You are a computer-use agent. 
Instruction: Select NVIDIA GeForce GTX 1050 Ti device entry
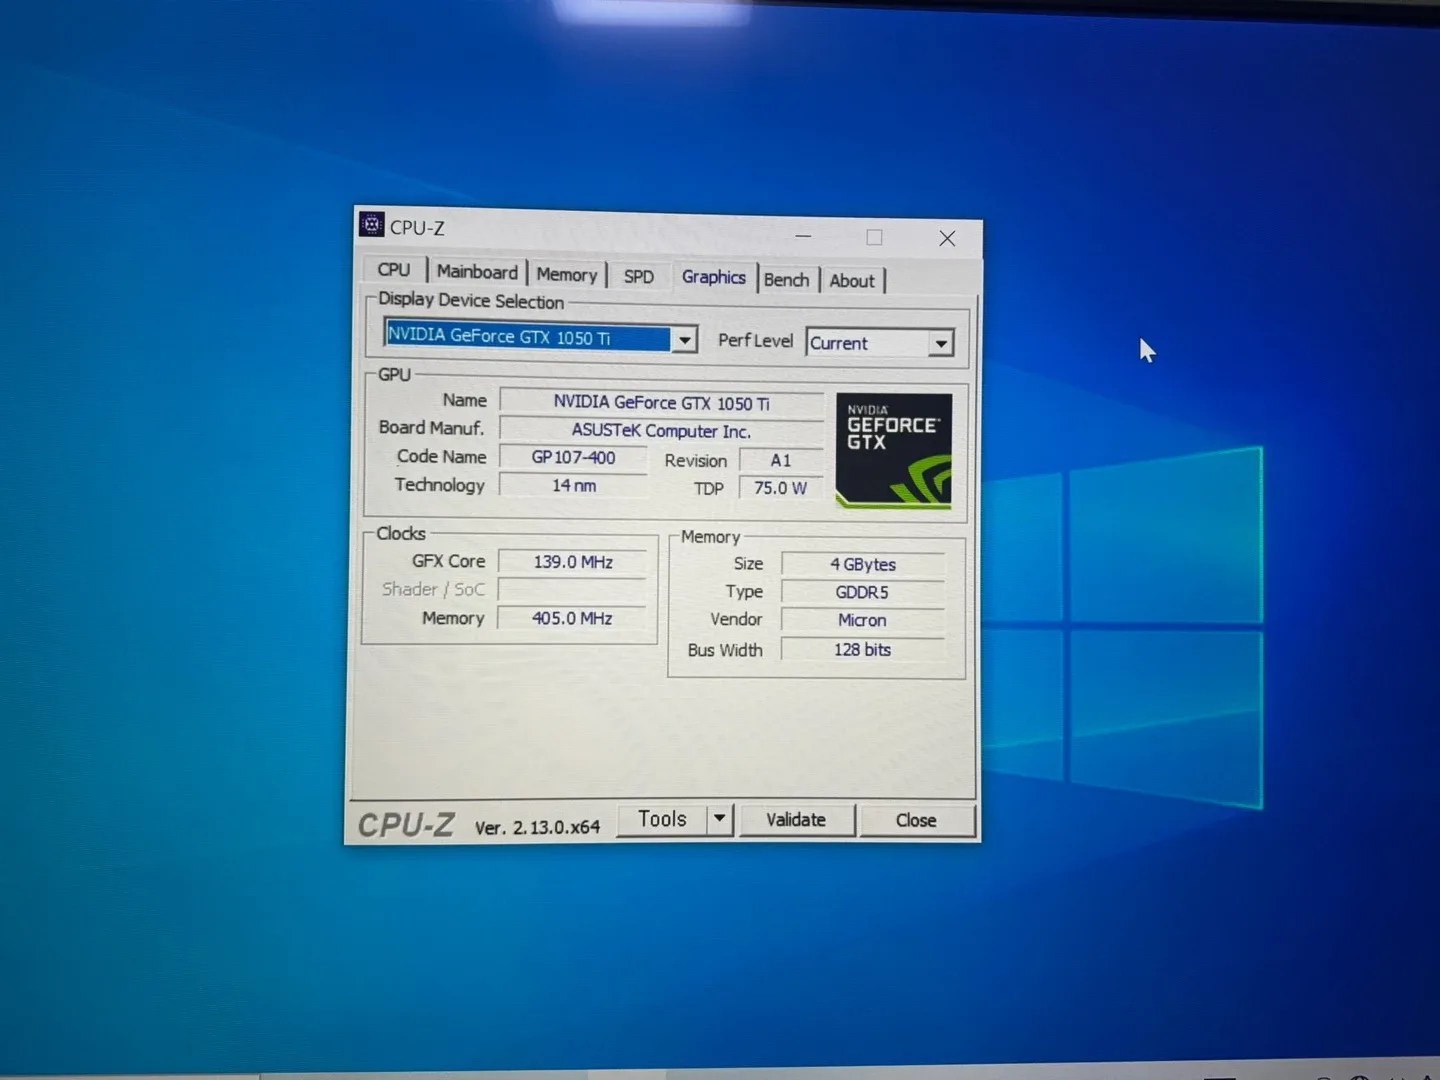(527, 336)
